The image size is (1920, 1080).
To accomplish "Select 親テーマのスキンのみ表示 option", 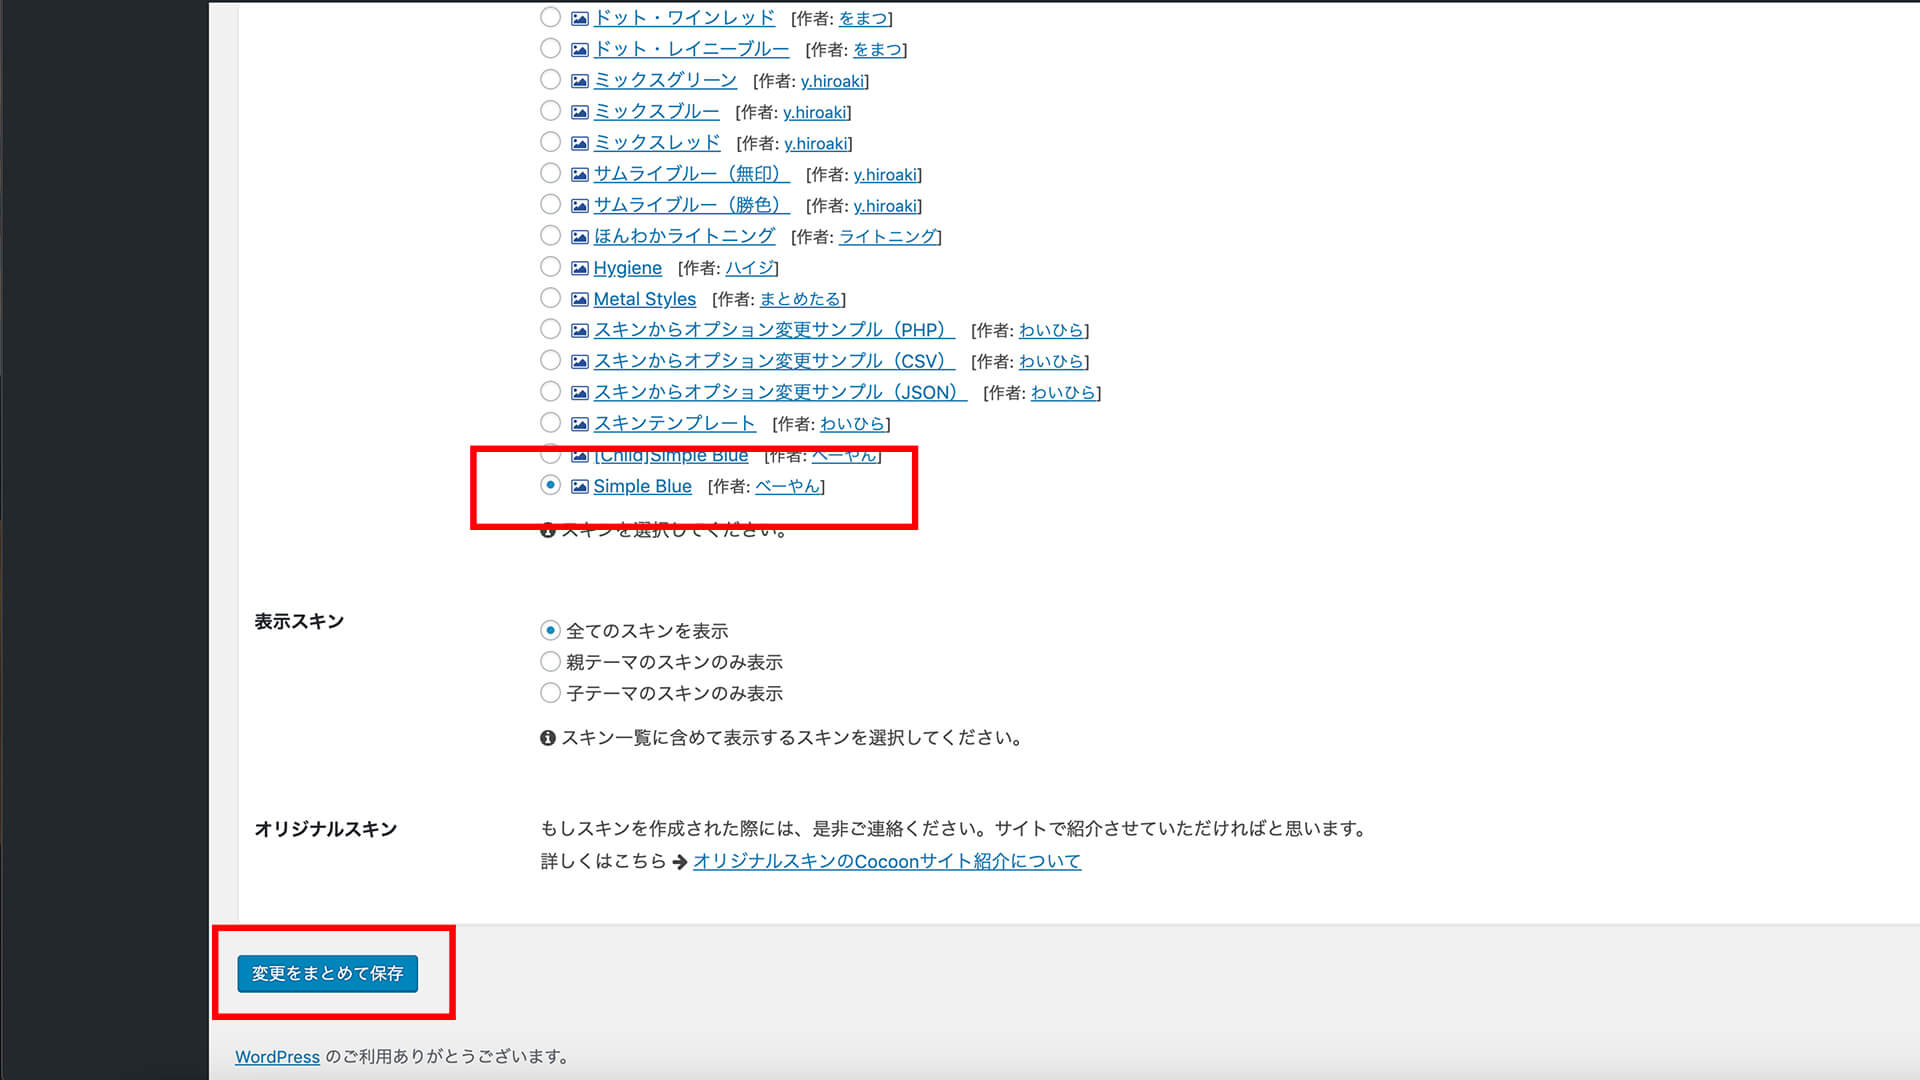I will coord(550,661).
